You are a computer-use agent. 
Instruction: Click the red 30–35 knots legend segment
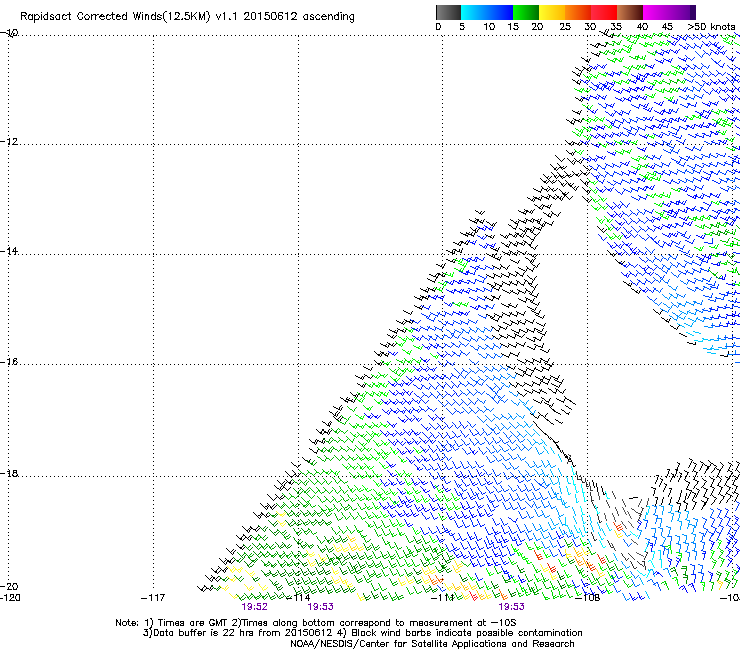click(604, 12)
